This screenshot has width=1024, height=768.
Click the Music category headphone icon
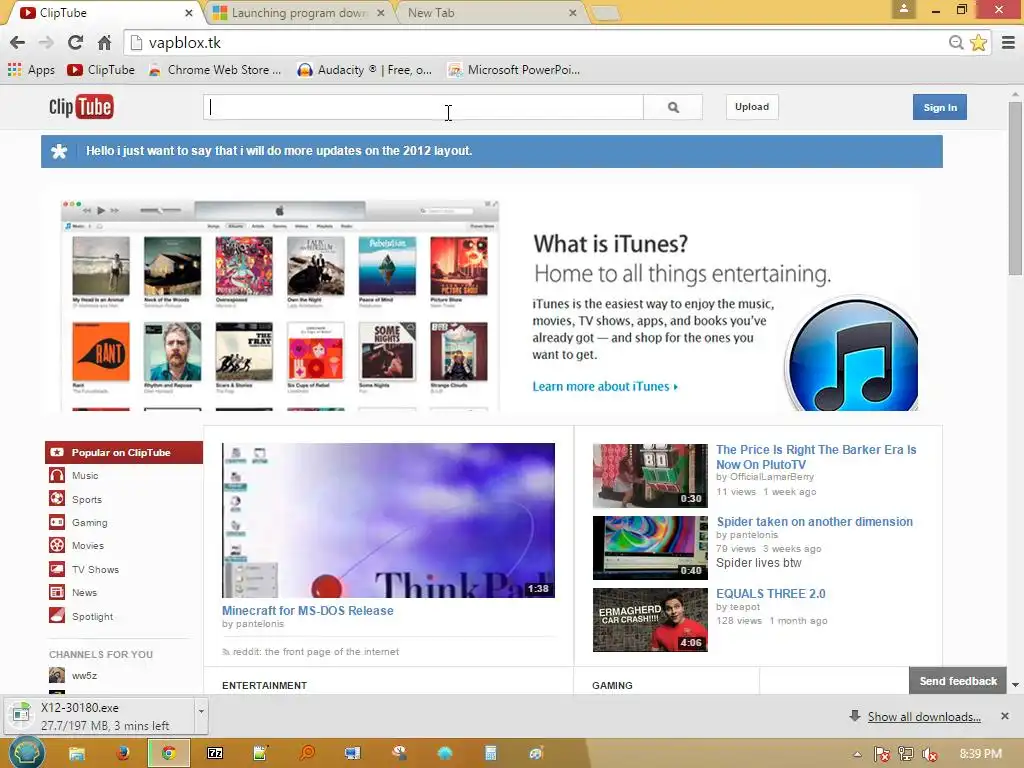pos(57,475)
